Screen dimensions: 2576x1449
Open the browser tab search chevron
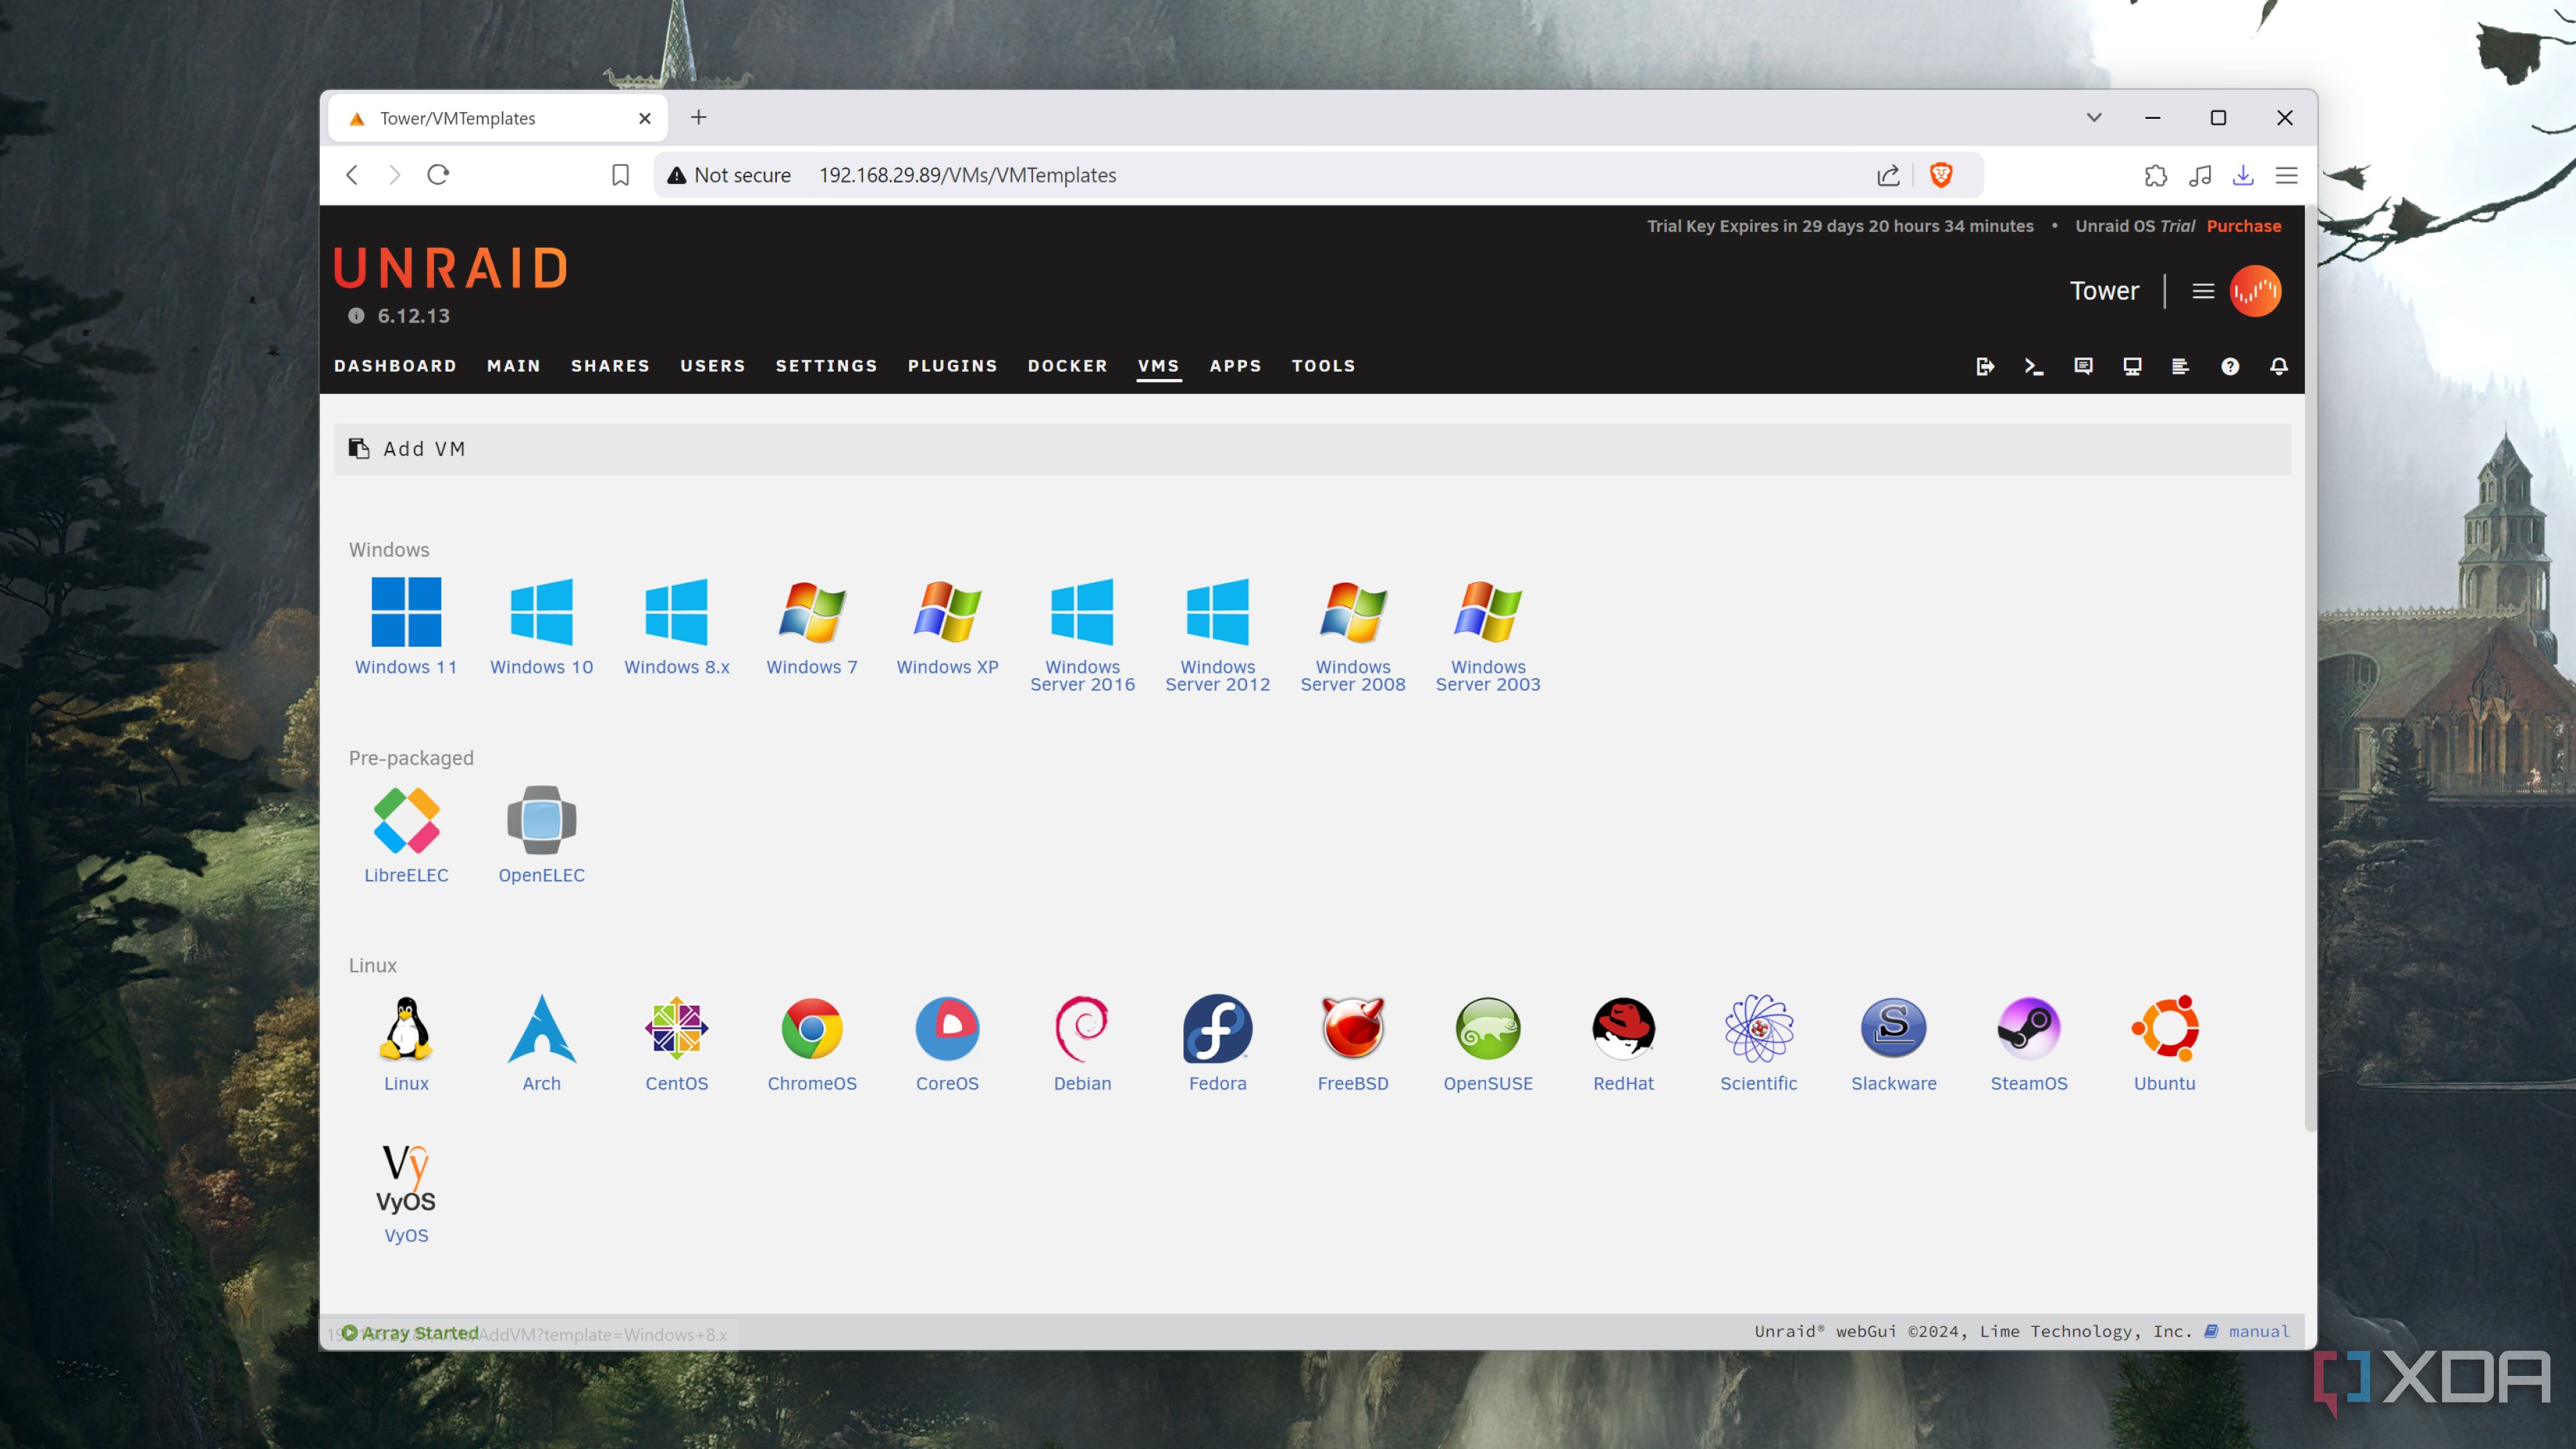pyautogui.click(x=2094, y=118)
